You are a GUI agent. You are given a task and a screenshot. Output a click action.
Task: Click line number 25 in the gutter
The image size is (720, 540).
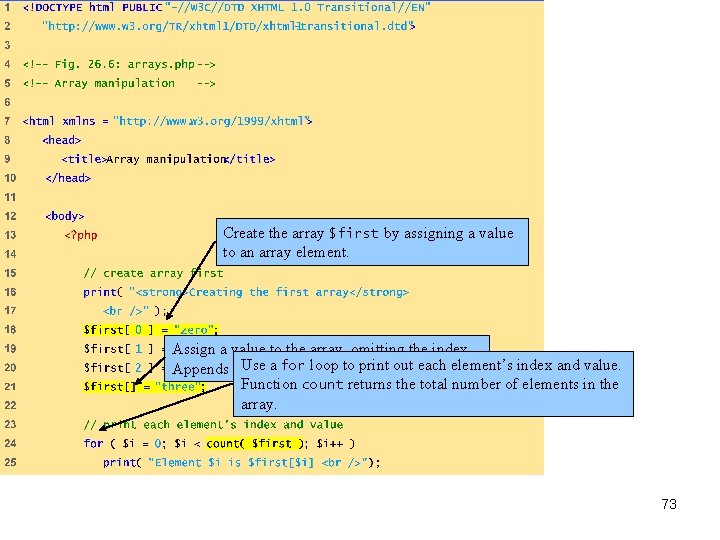[x=10, y=462]
